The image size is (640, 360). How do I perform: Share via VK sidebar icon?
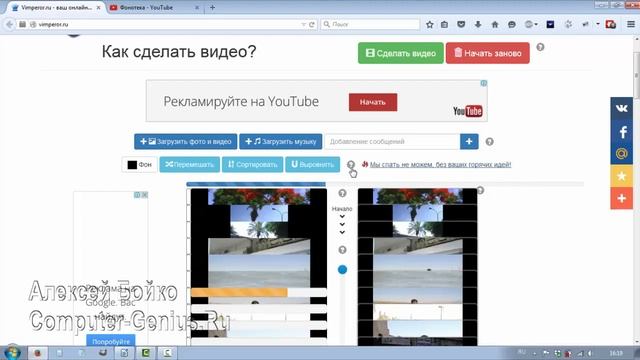[x=622, y=108]
